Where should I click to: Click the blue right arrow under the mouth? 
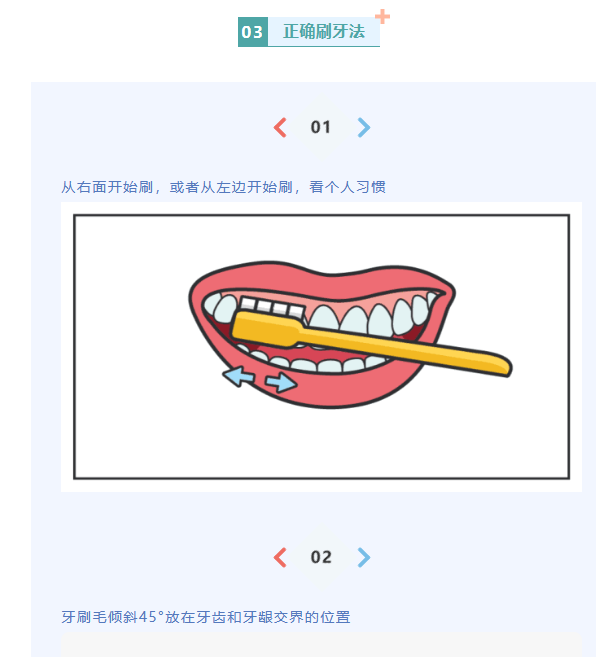(x=281, y=382)
